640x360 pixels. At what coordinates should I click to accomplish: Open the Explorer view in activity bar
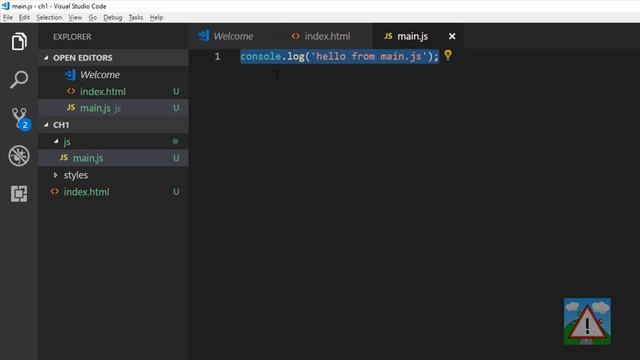pos(19,41)
